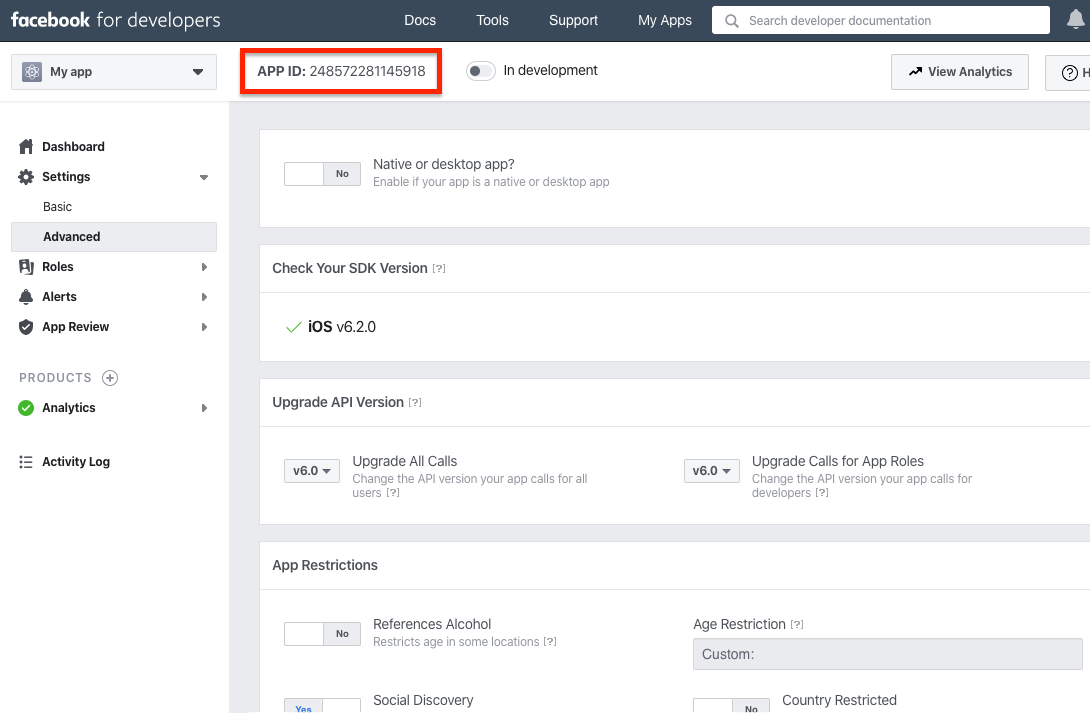Click the Dashboard house icon
Screen dimensions: 1090x713
(26, 147)
